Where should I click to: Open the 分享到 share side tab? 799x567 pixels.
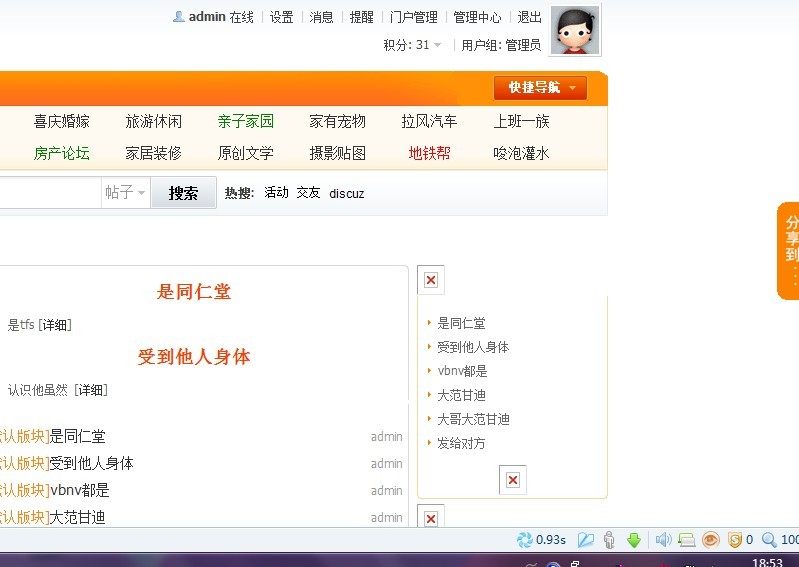(788, 251)
